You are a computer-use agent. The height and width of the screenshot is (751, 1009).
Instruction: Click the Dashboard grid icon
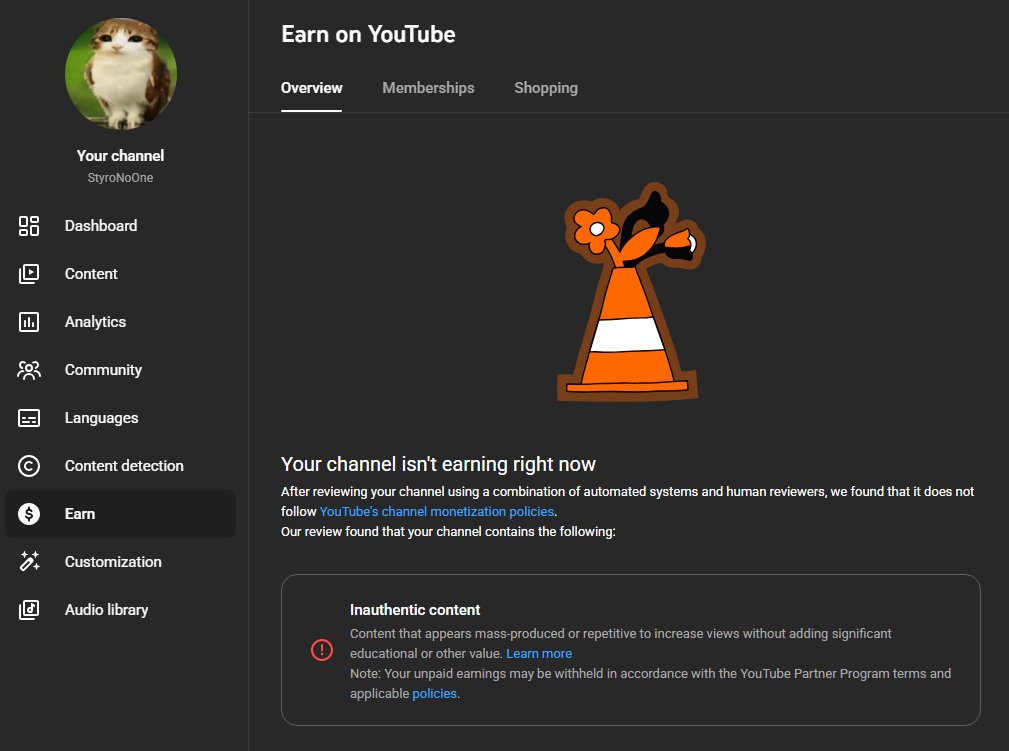[29, 226]
